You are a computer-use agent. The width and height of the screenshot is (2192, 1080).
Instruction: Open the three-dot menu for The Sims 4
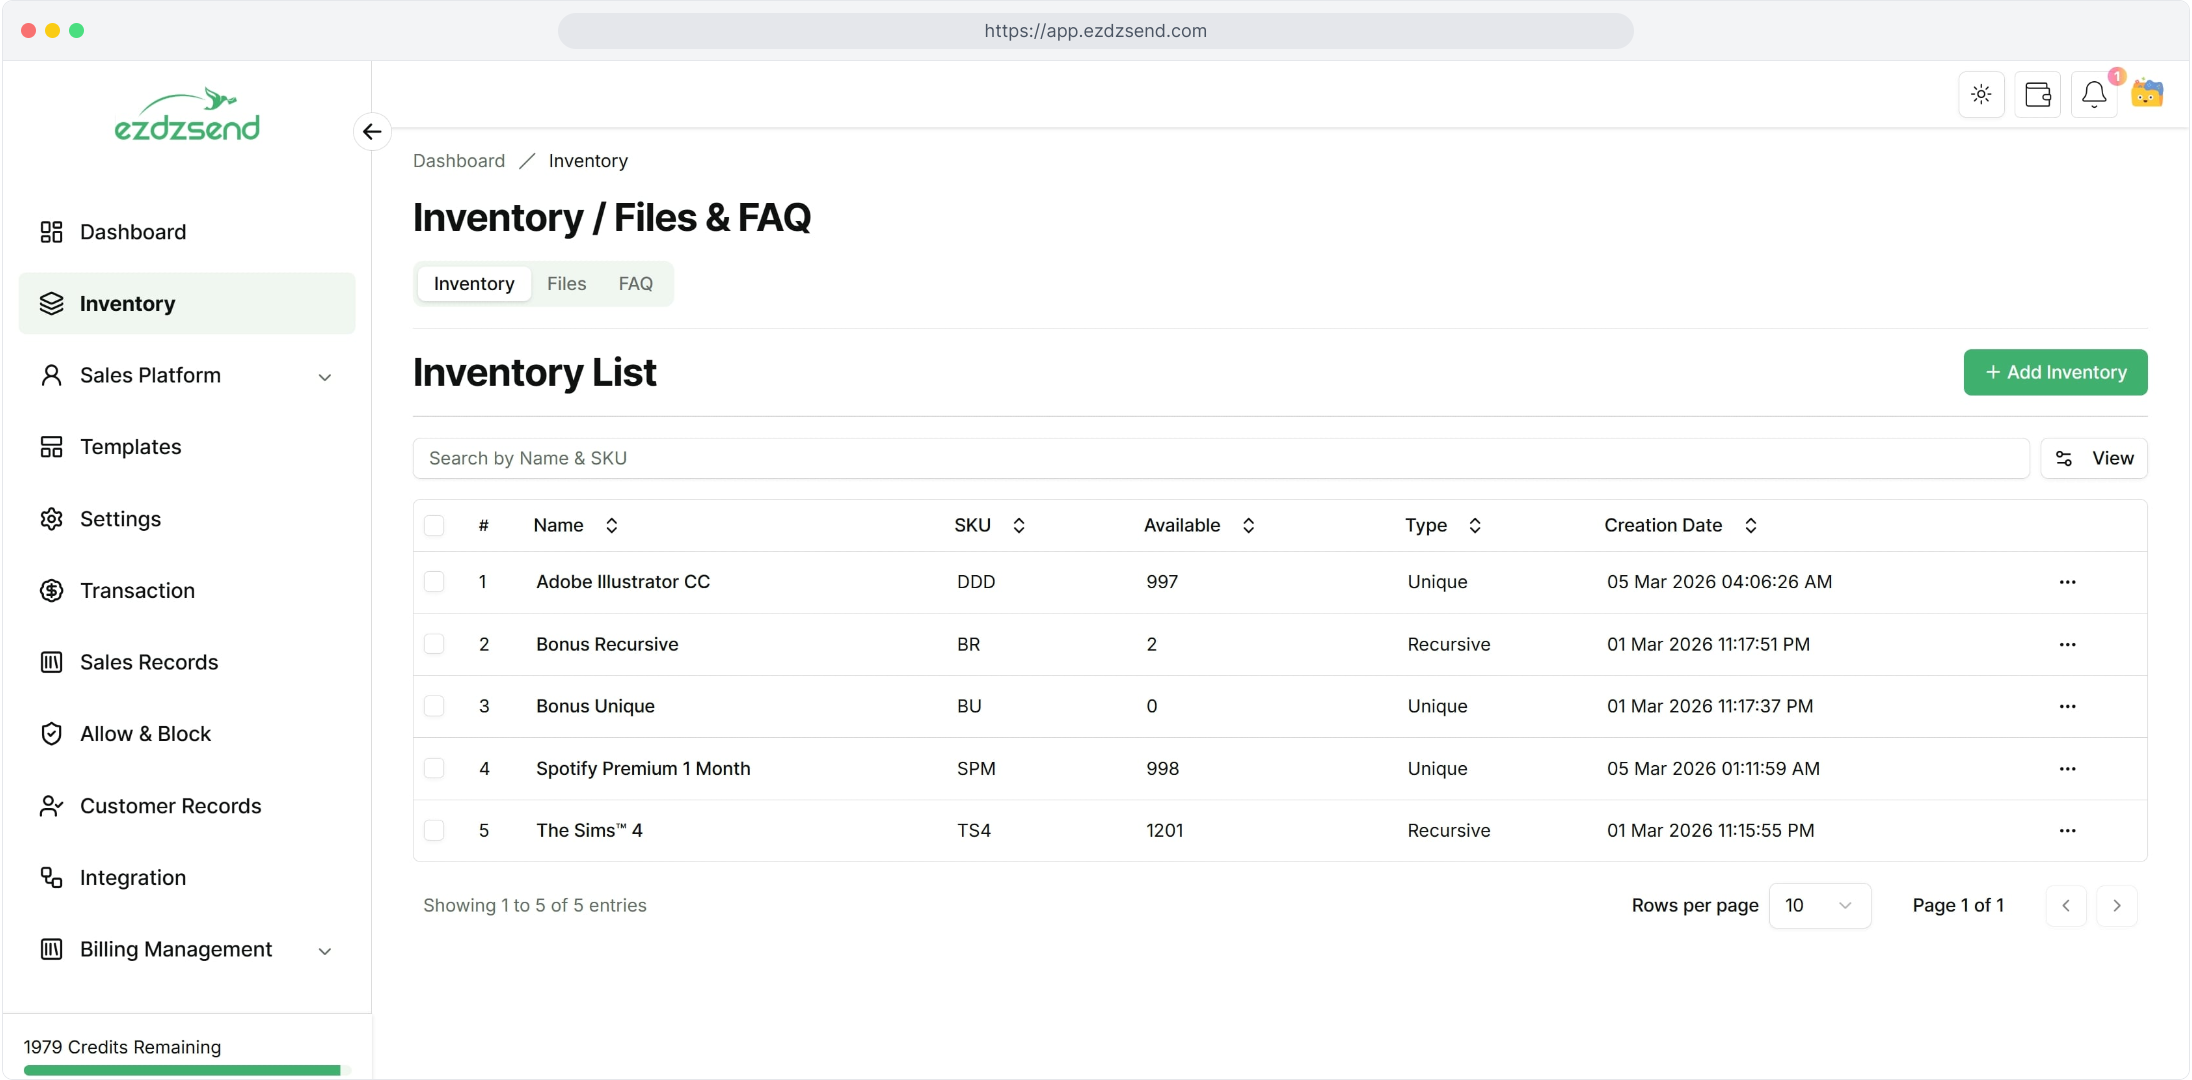click(2067, 831)
